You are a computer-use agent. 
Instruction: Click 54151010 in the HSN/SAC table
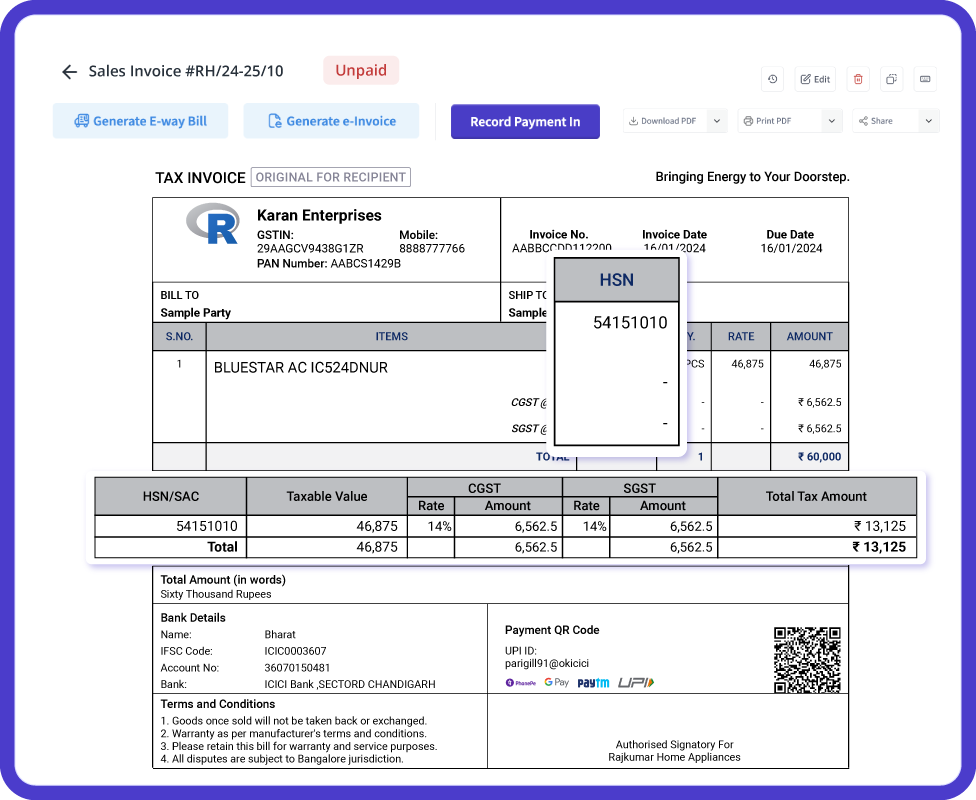pyautogui.click(x=207, y=527)
